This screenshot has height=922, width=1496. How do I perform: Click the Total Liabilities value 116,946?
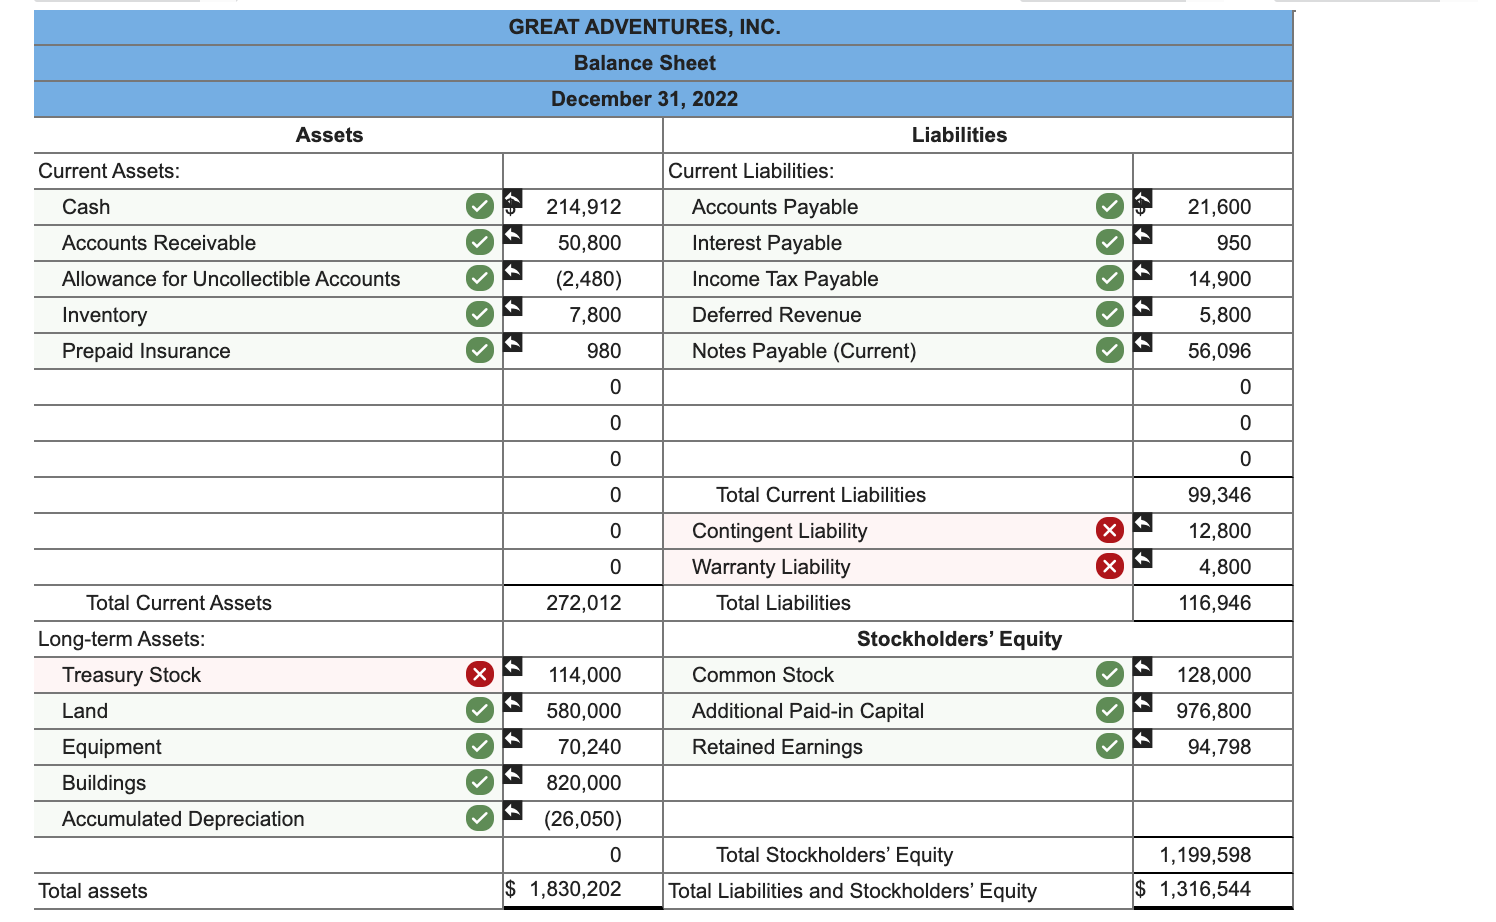(x=1215, y=603)
